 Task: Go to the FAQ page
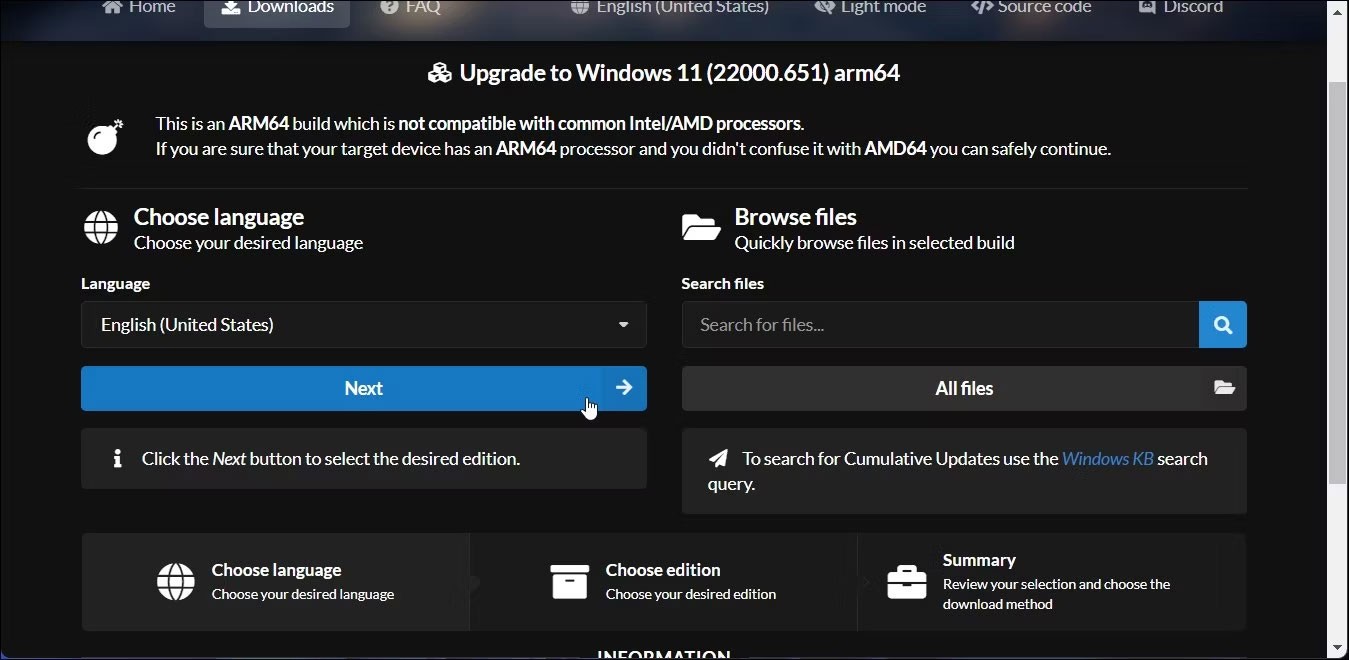tap(410, 8)
